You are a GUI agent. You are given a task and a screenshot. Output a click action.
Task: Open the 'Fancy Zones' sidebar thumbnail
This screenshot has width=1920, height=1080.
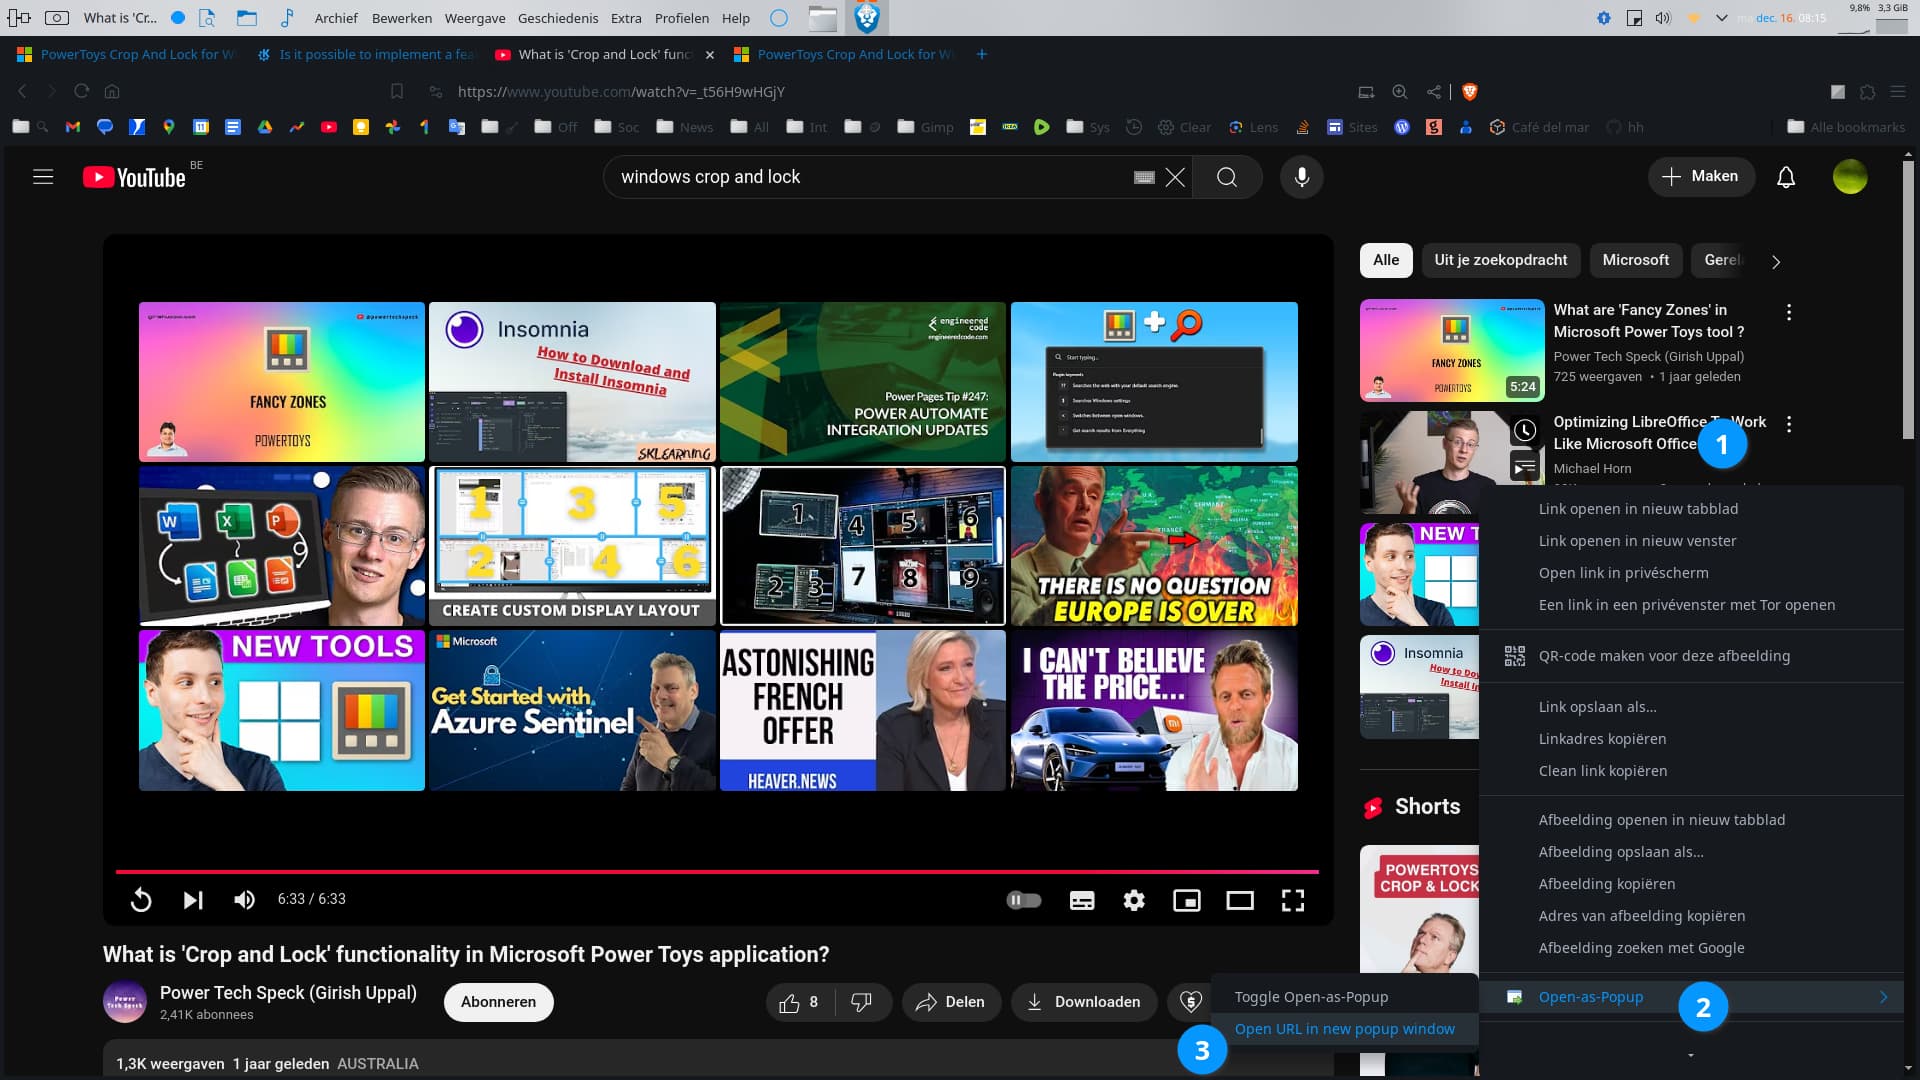[x=1452, y=350]
